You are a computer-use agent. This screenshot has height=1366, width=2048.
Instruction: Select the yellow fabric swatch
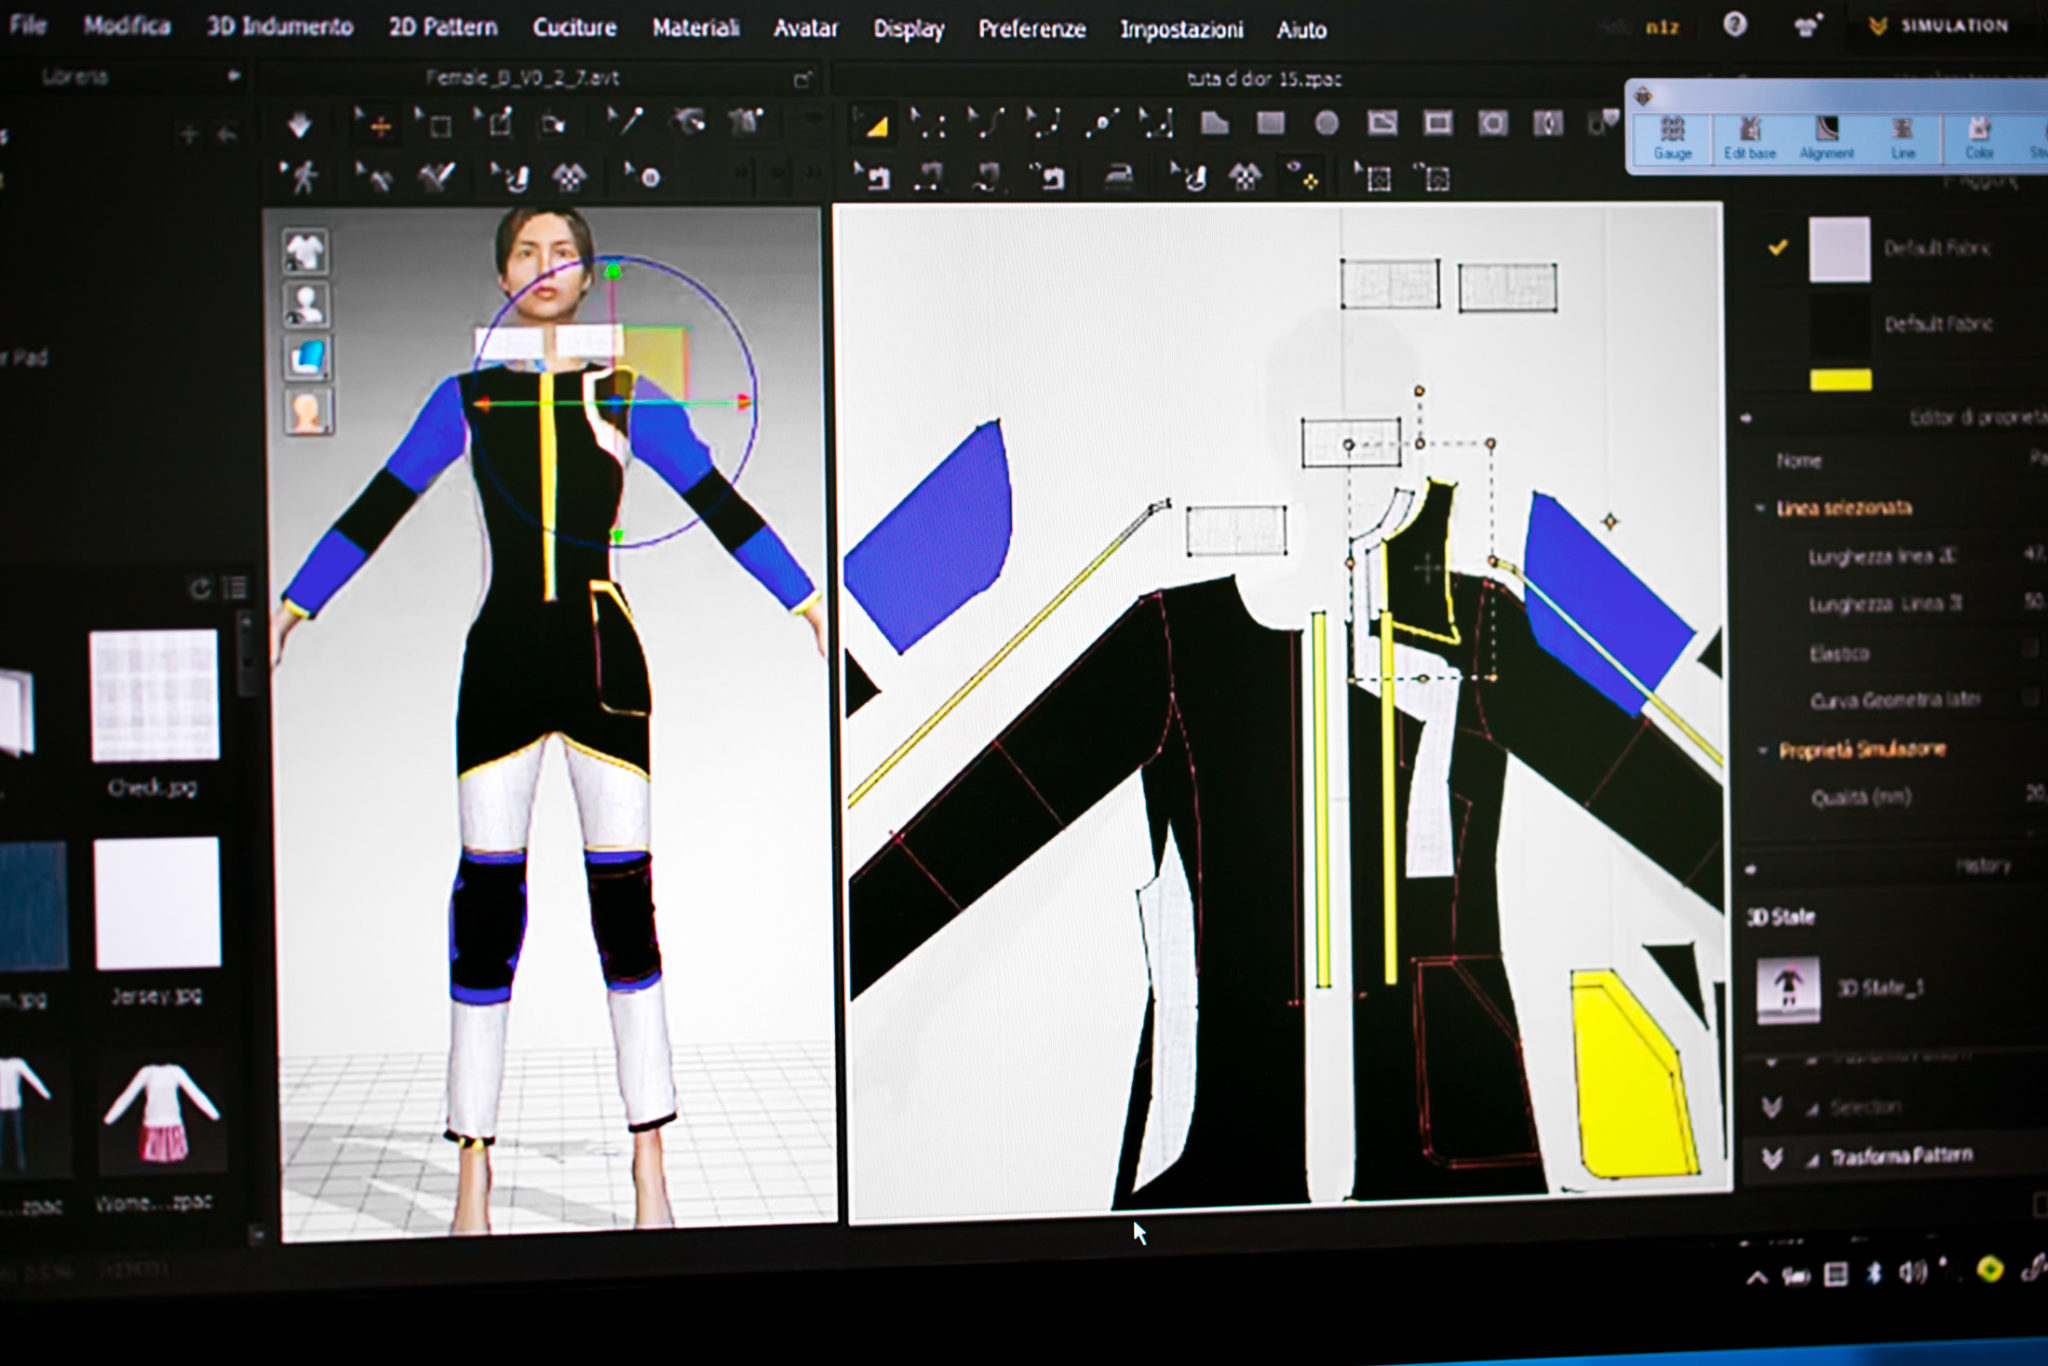(1840, 379)
